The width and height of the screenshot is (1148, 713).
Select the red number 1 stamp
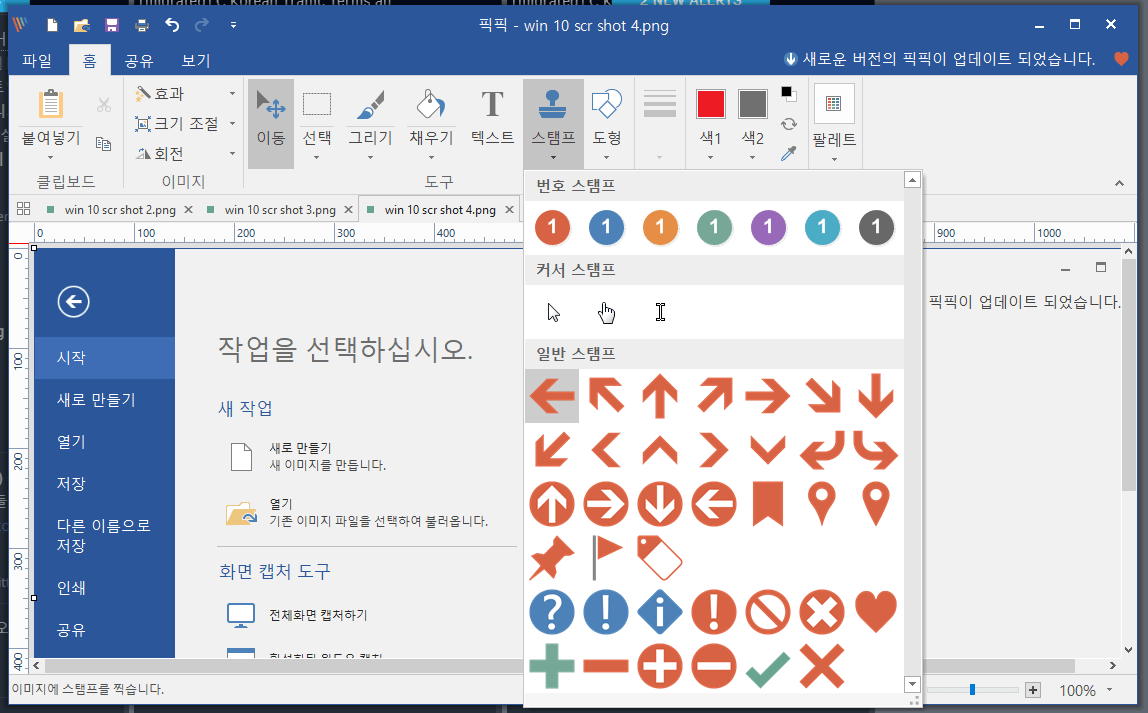coord(552,227)
